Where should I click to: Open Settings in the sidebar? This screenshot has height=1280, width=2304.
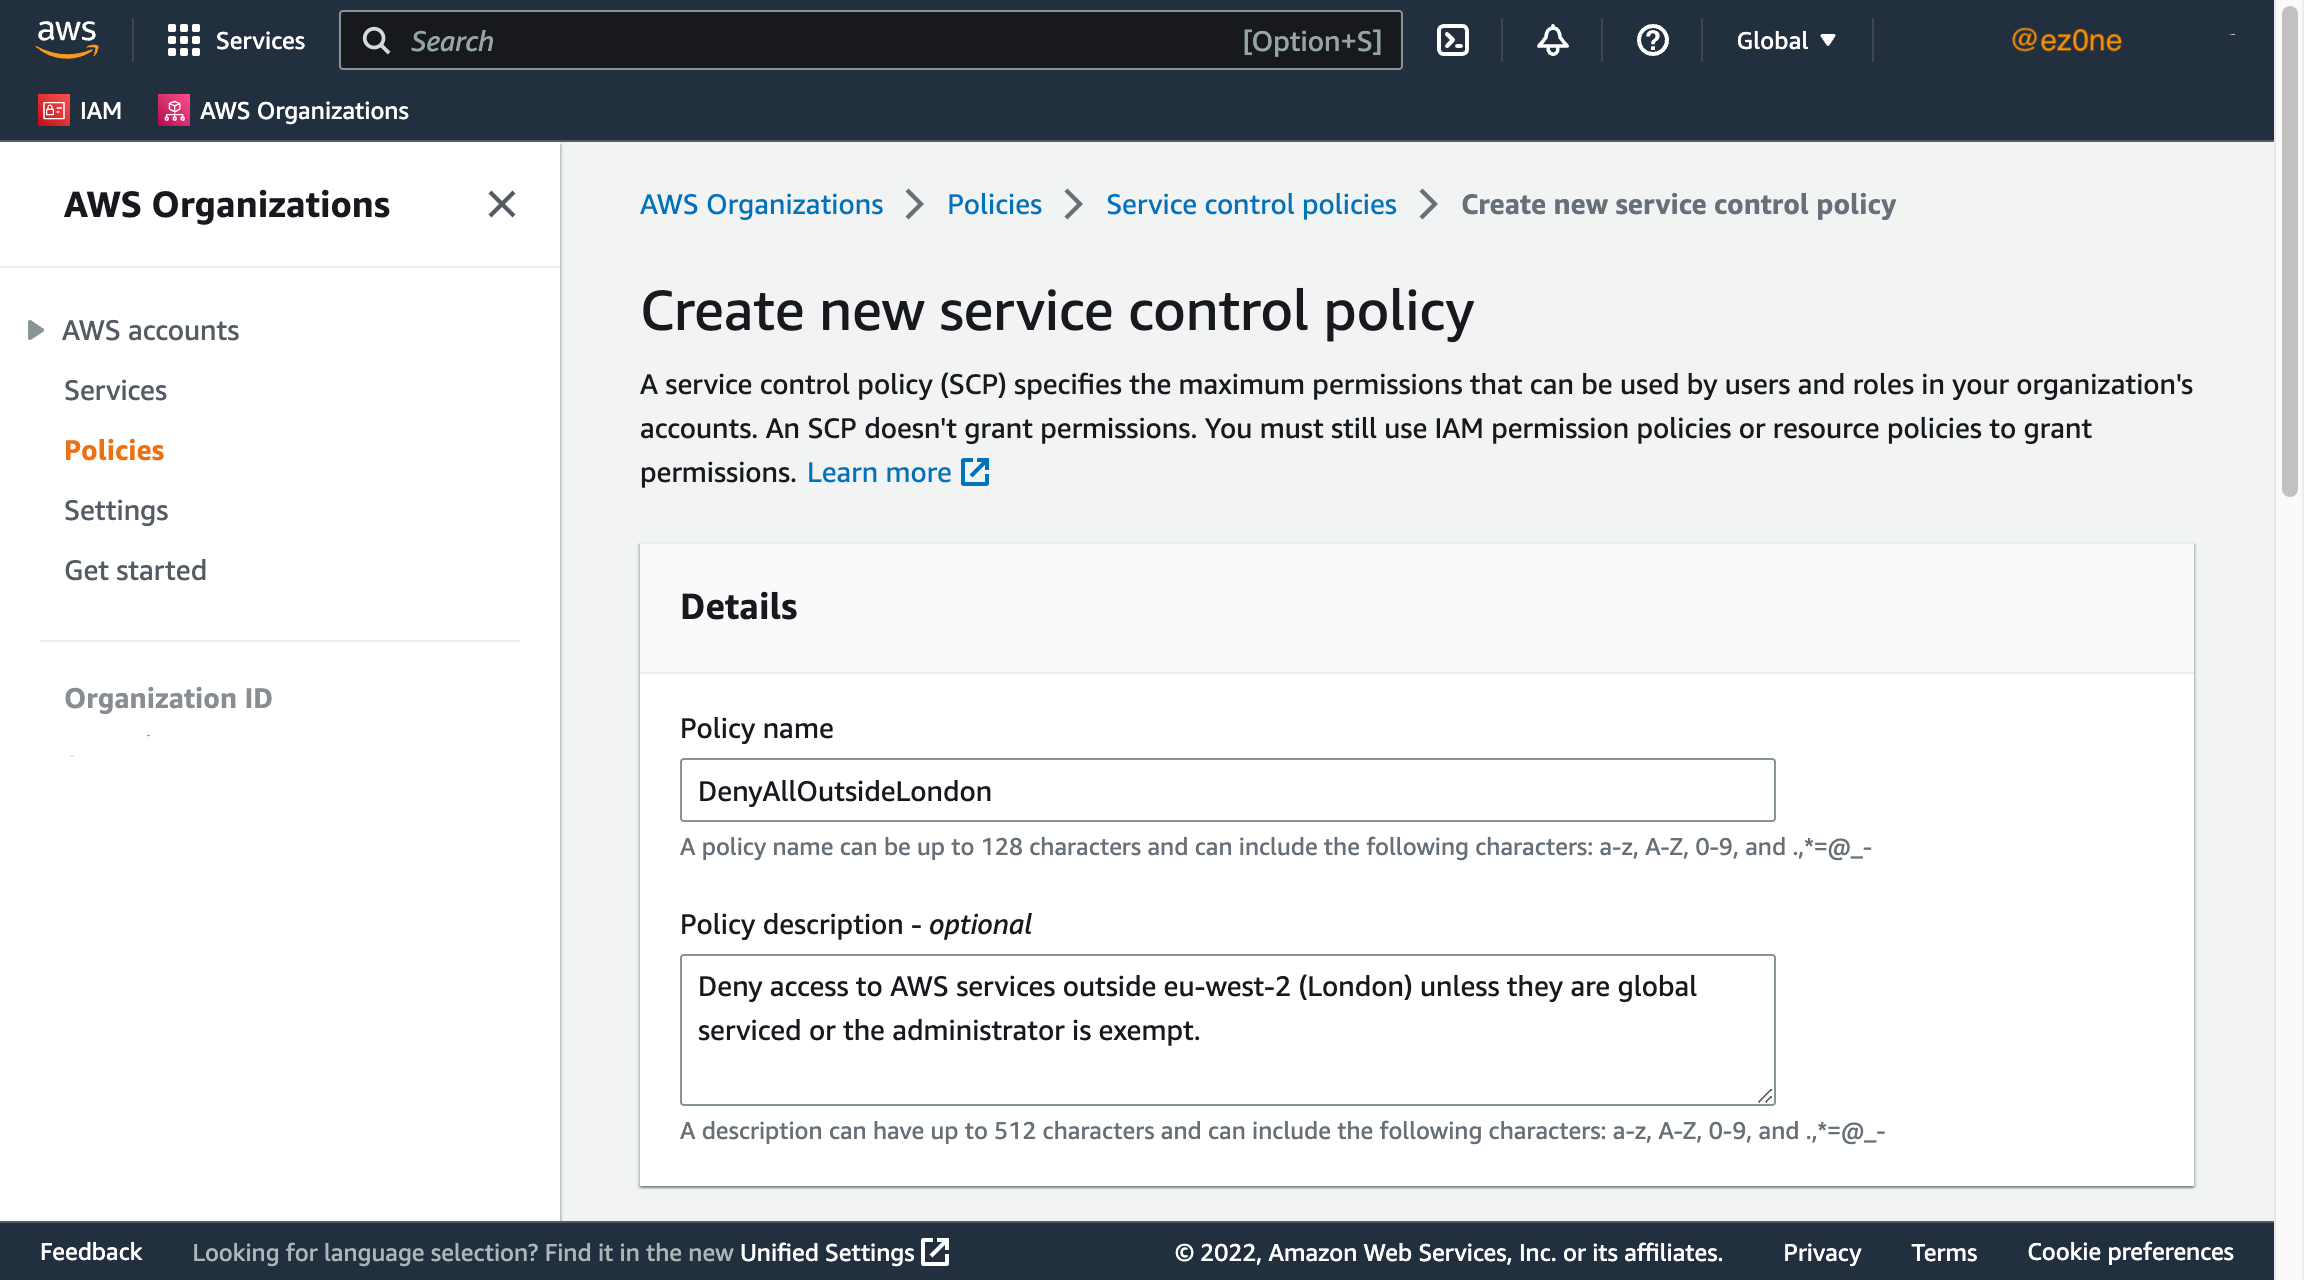[116, 510]
